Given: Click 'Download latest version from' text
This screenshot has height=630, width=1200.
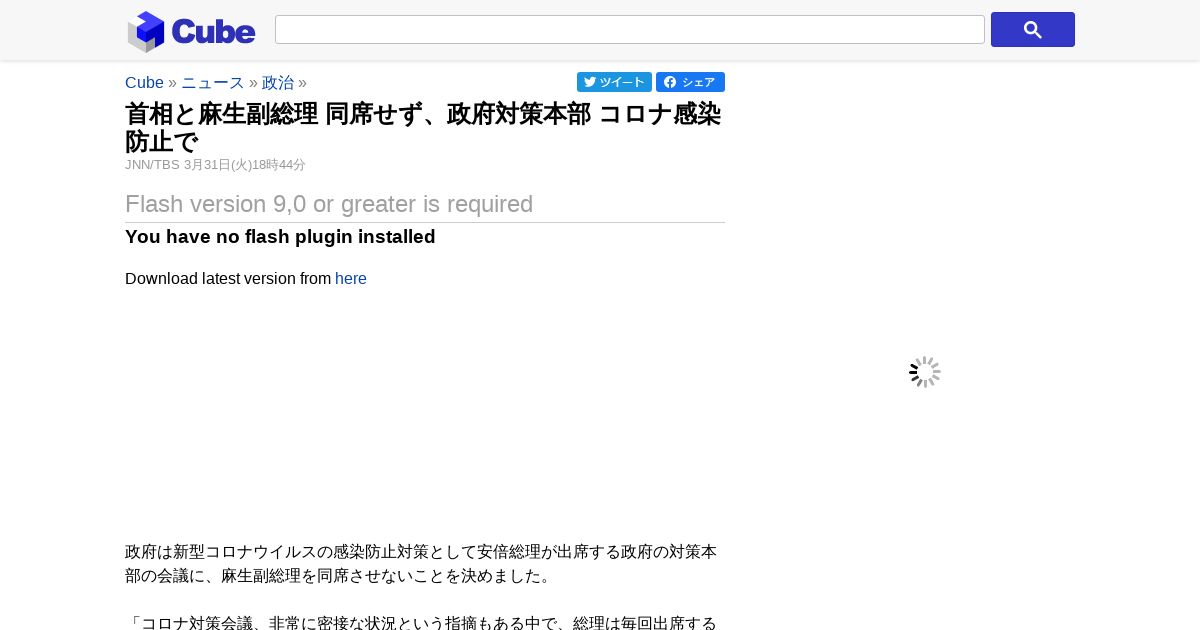Looking at the screenshot, I should point(228,279).
